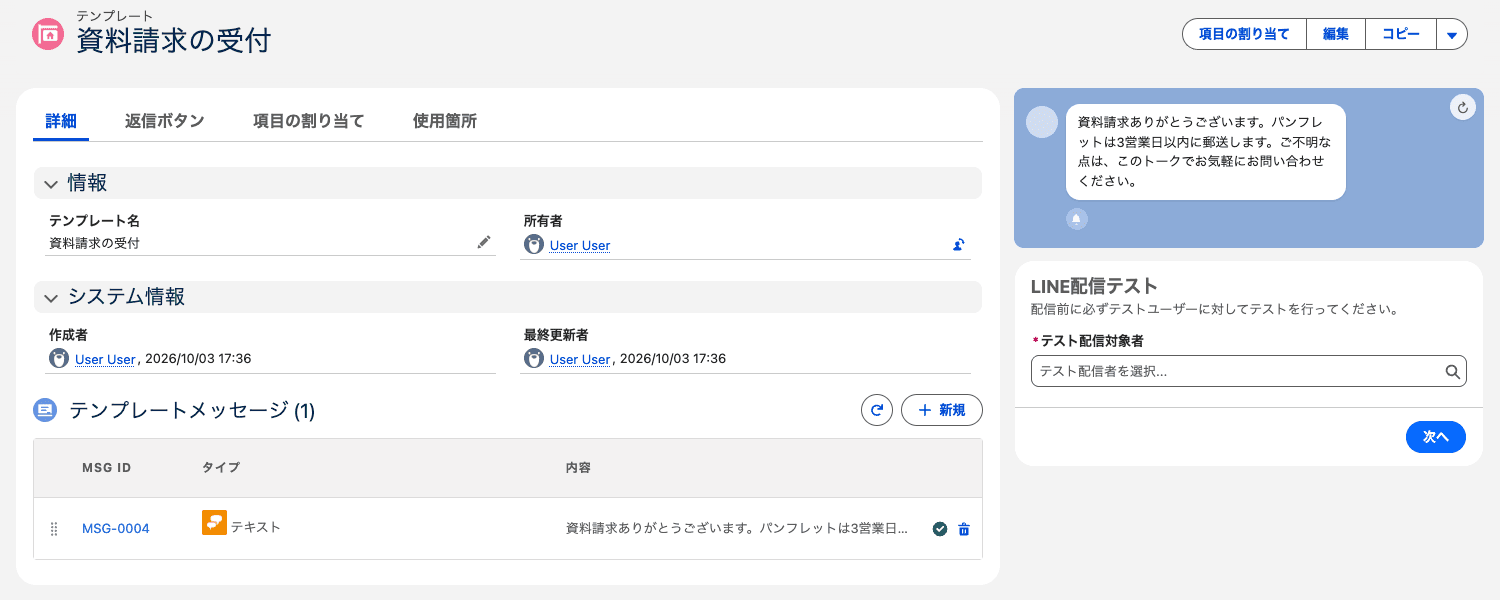Click the preview message bubble text
1500x600 pixels.
(1205, 152)
